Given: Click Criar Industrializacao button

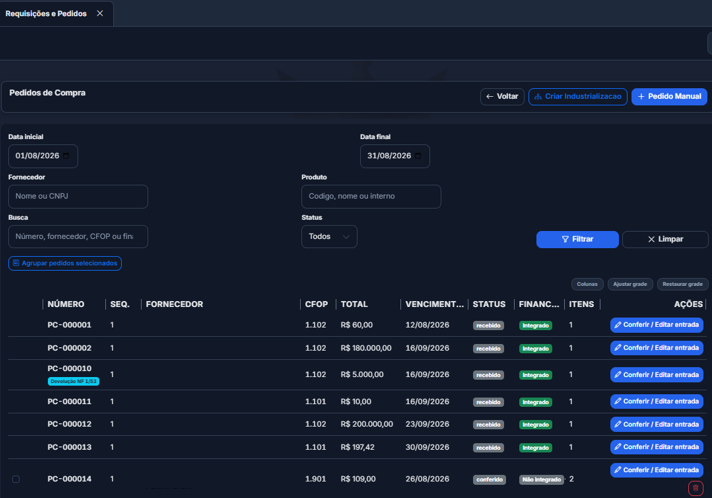Looking at the screenshot, I should pos(578,97).
